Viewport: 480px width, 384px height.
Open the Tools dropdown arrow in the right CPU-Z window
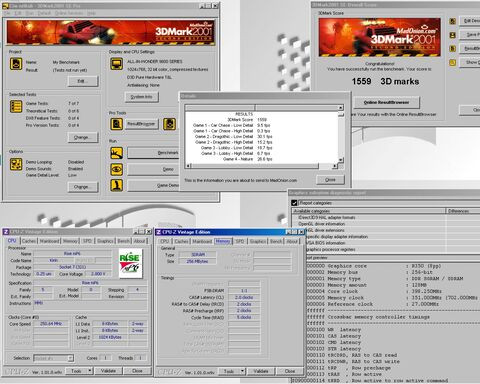[x=242, y=371]
